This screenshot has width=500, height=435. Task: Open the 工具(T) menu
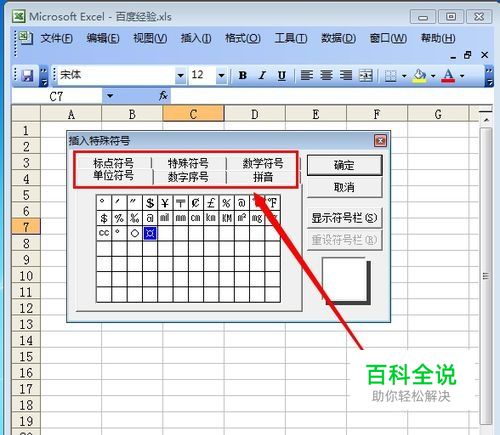click(291, 38)
